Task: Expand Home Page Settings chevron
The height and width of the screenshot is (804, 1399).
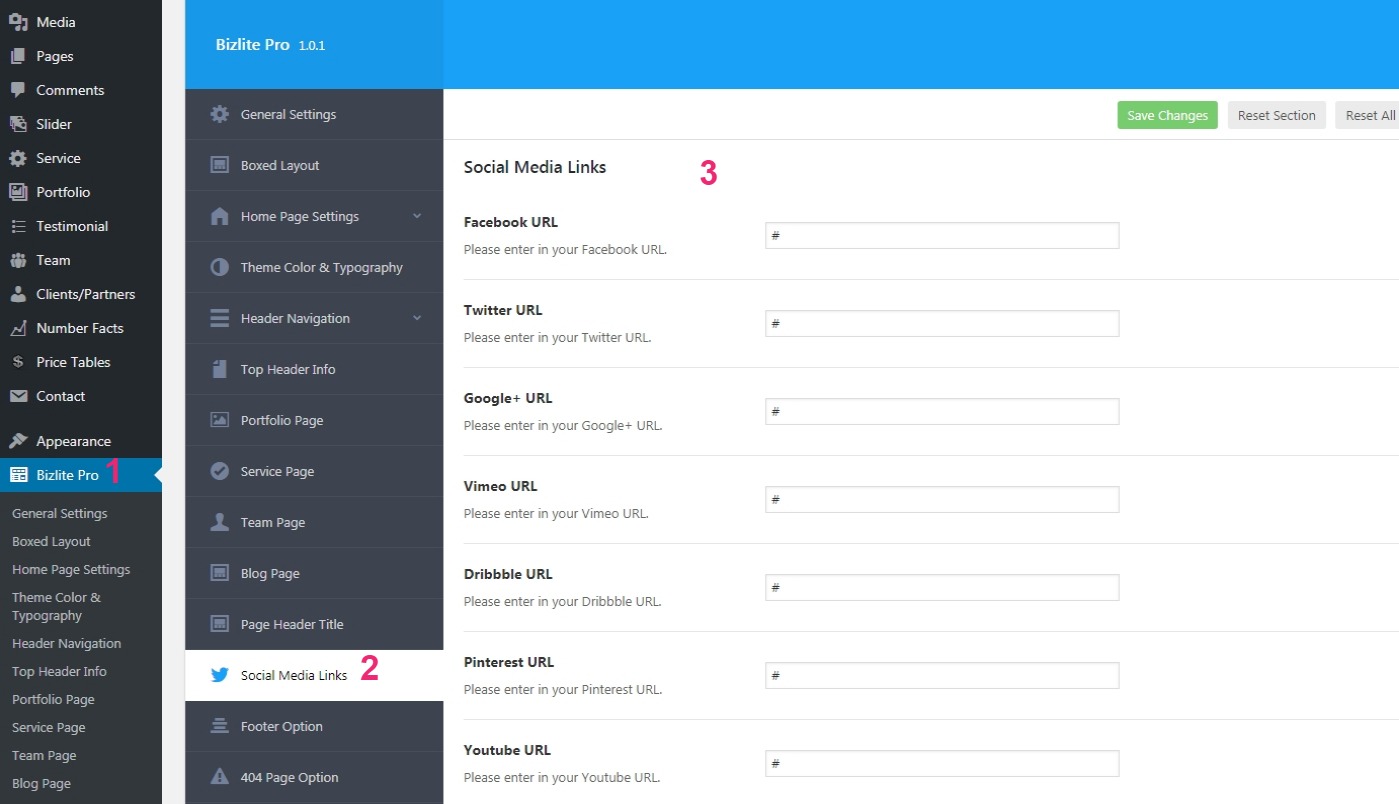Action: point(417,216)
